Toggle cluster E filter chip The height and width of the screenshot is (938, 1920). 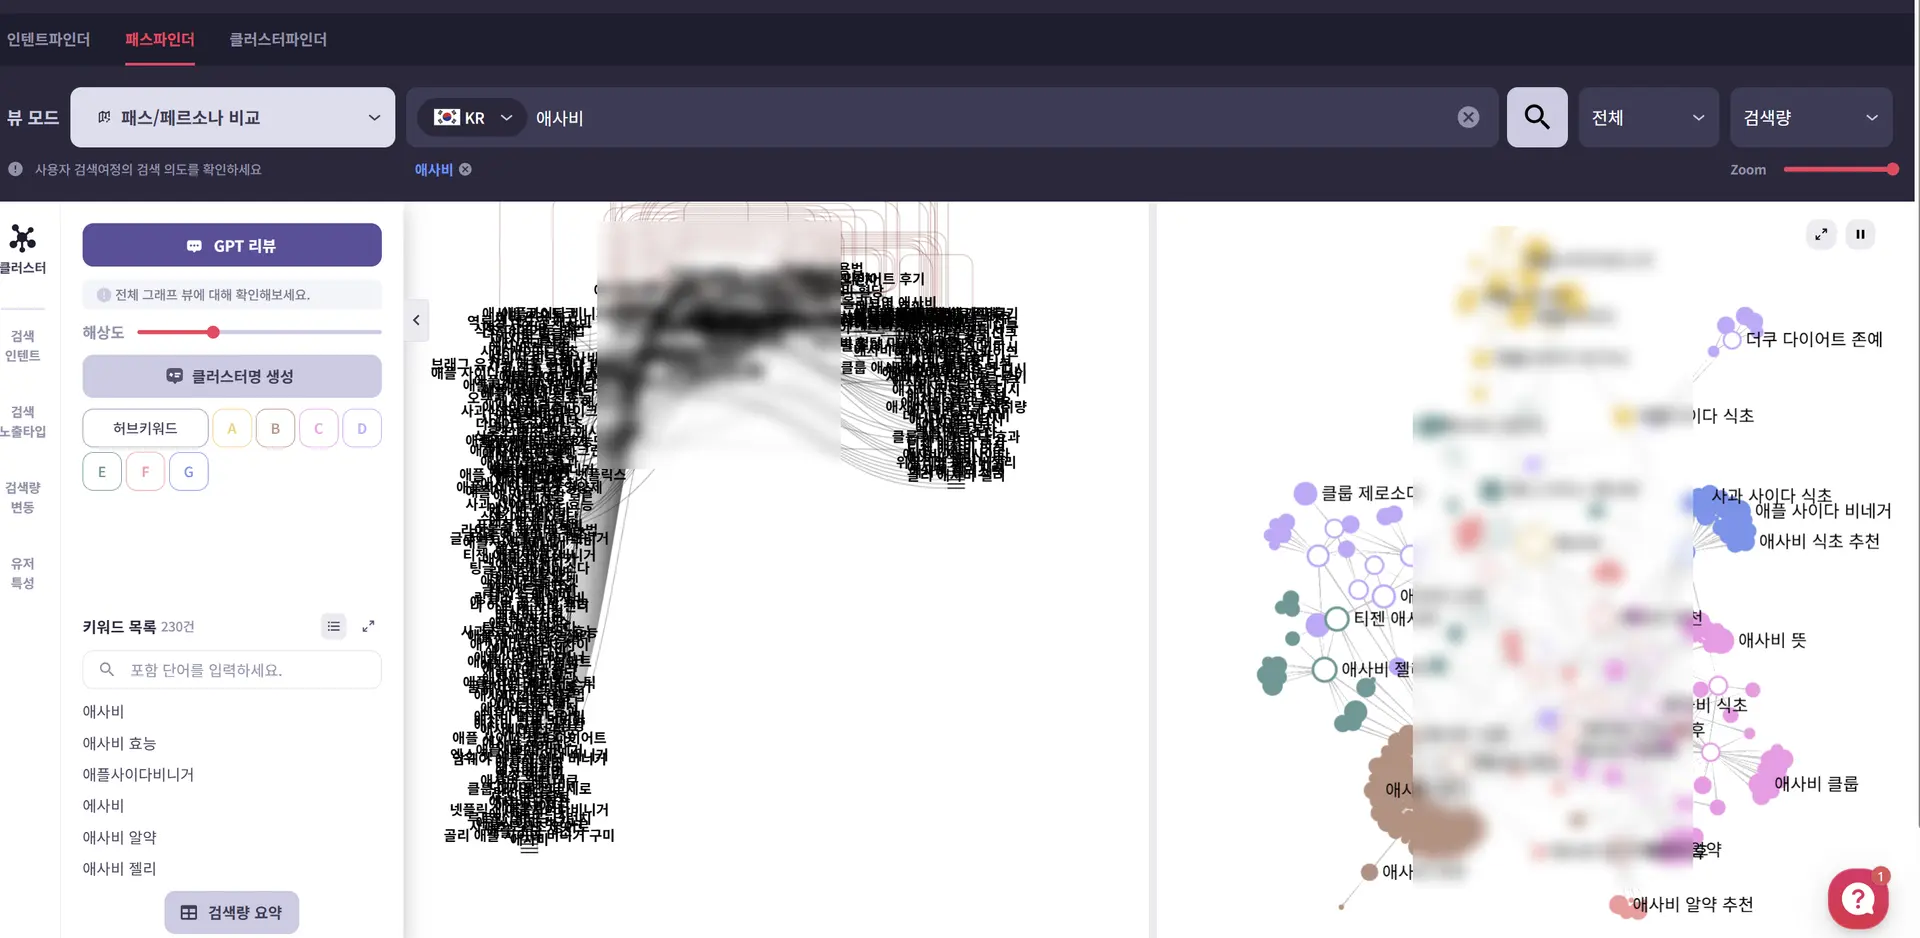[102, 472]
